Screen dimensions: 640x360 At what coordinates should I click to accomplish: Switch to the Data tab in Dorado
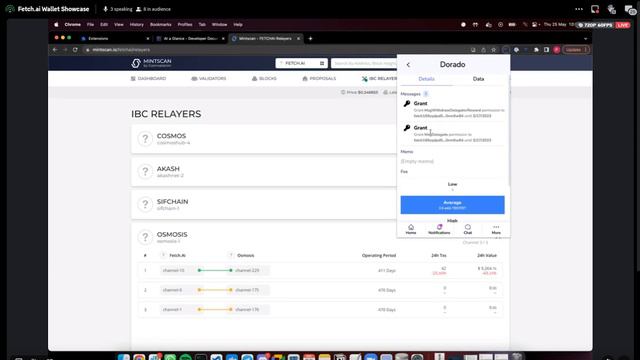click(478, 79)
